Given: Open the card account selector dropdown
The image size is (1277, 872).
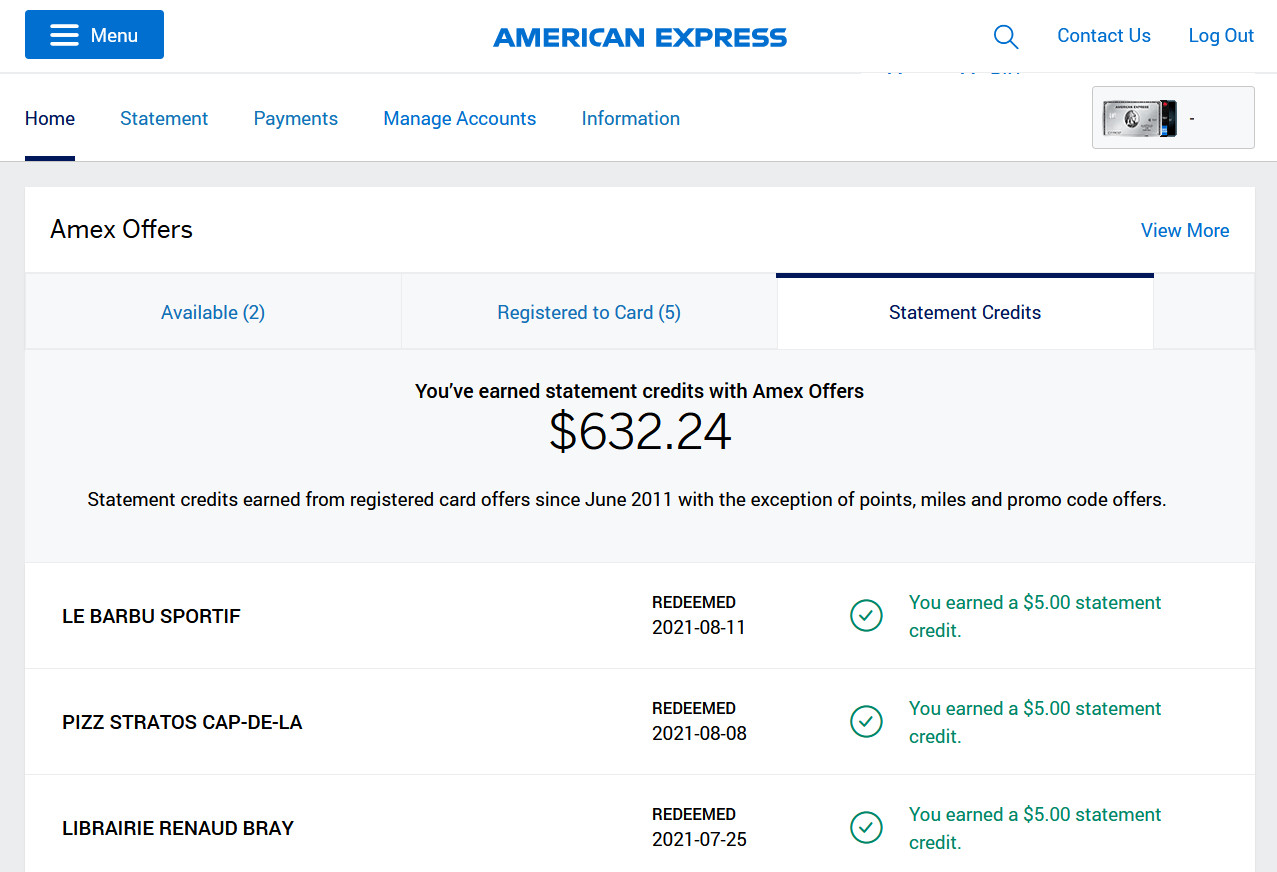Looking at the screenshot, I should (x=1173, y=118).
